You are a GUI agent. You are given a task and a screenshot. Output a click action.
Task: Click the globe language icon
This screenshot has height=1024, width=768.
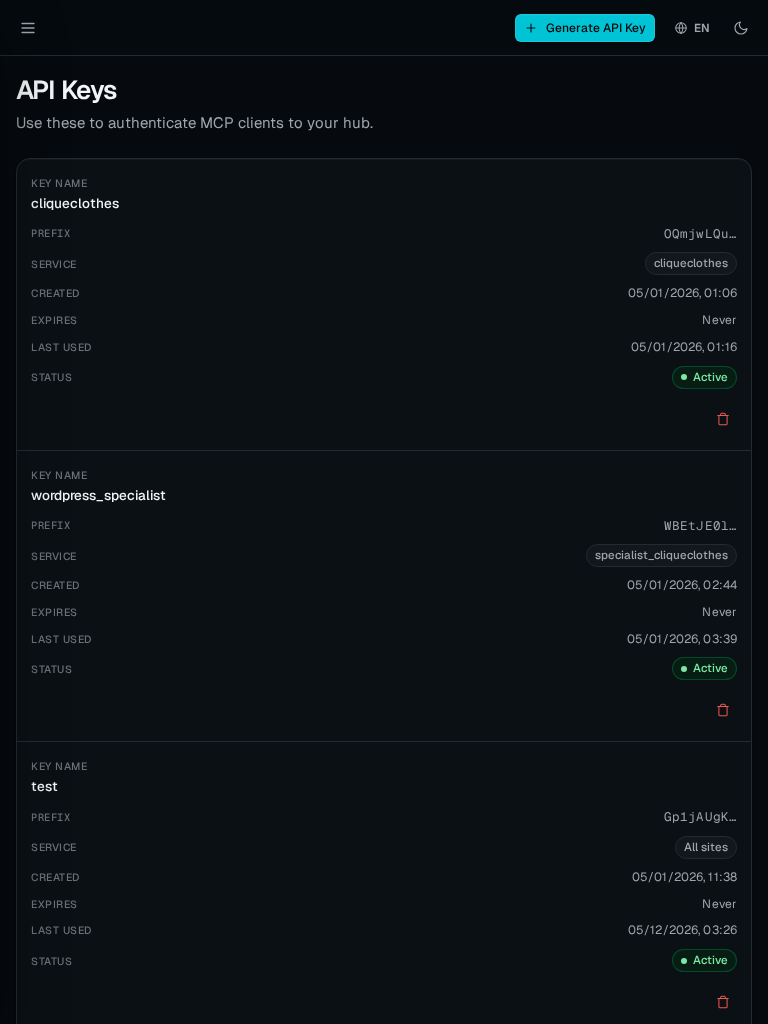[x=680, y=28]
